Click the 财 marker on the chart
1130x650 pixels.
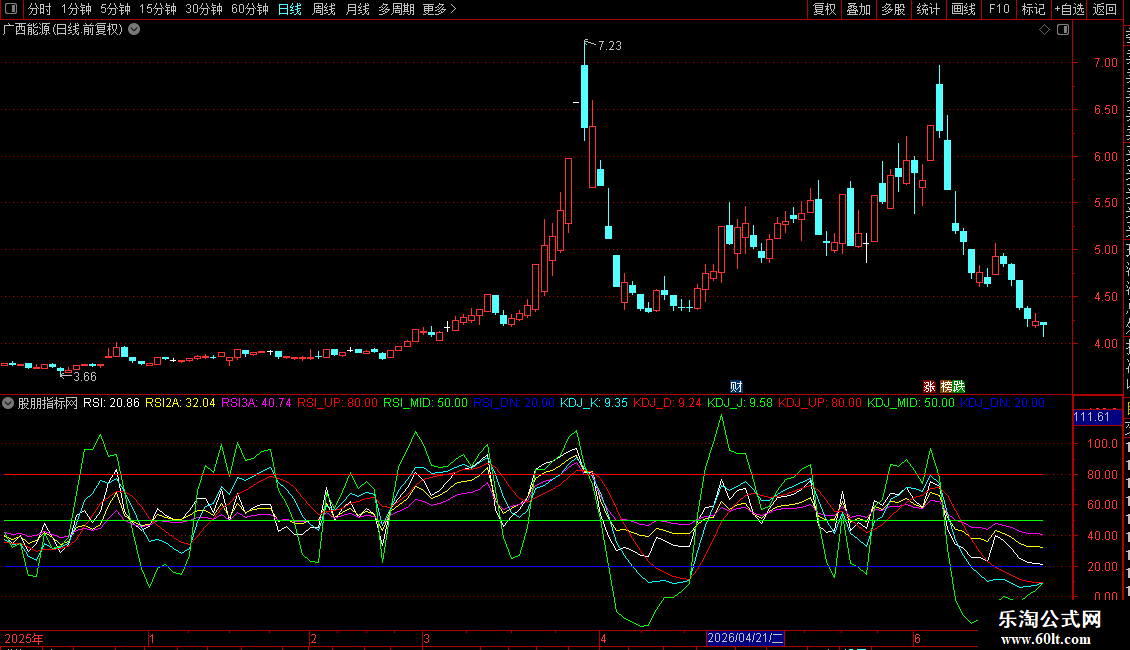point(736,387)
